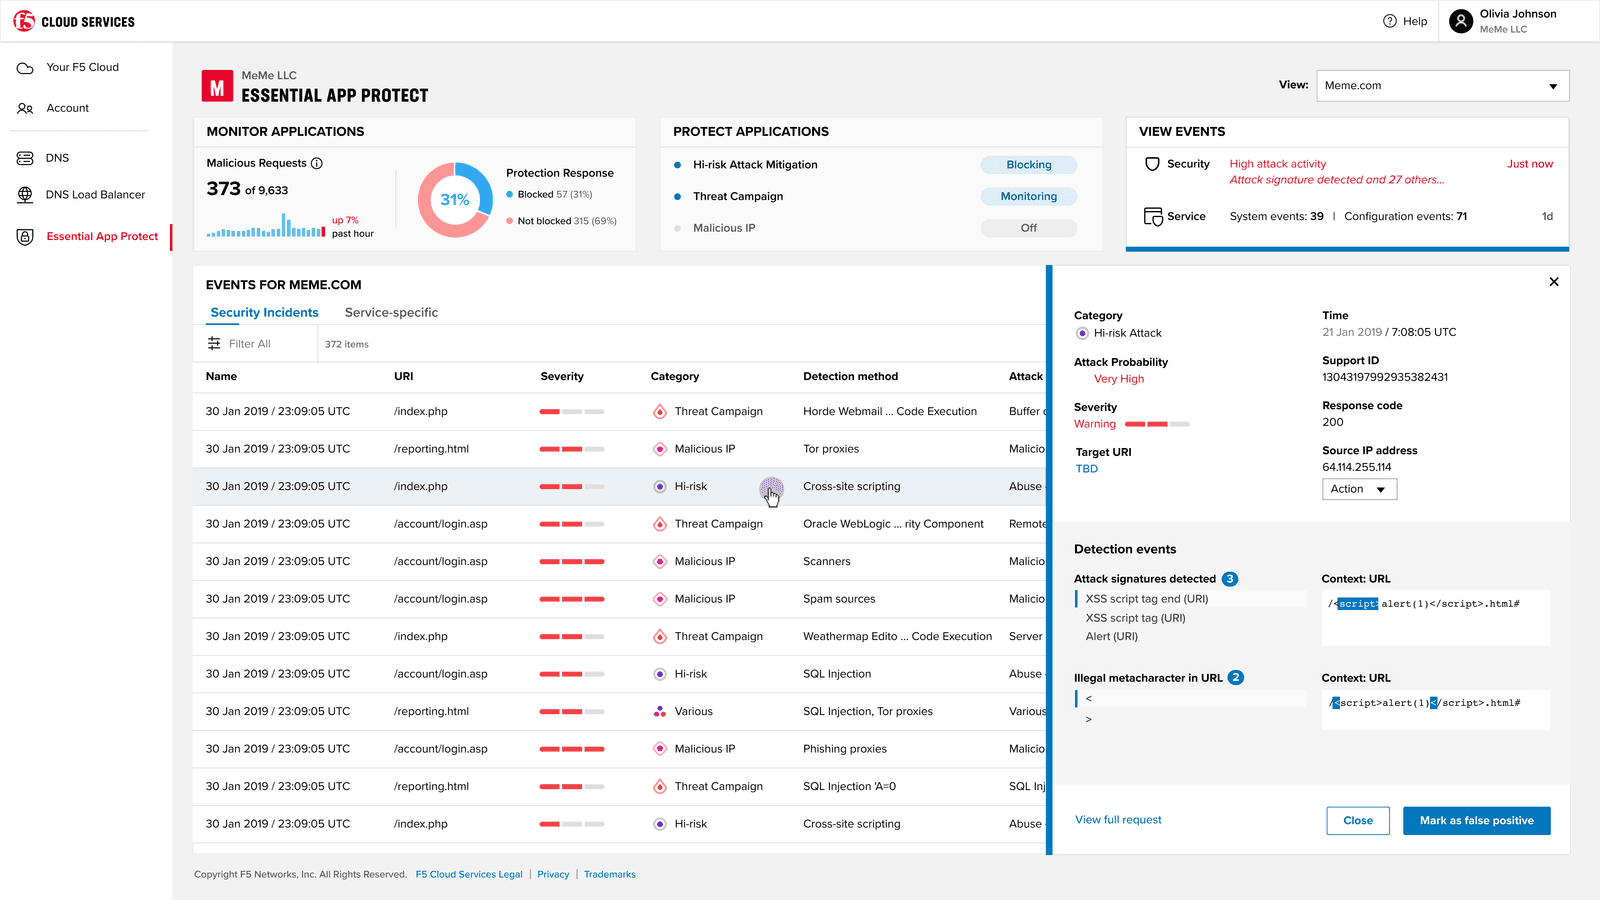The height and width of the screenshot is (900, 1600).
Task: Switch to the Service-specific tab
Action: point(391,312)
